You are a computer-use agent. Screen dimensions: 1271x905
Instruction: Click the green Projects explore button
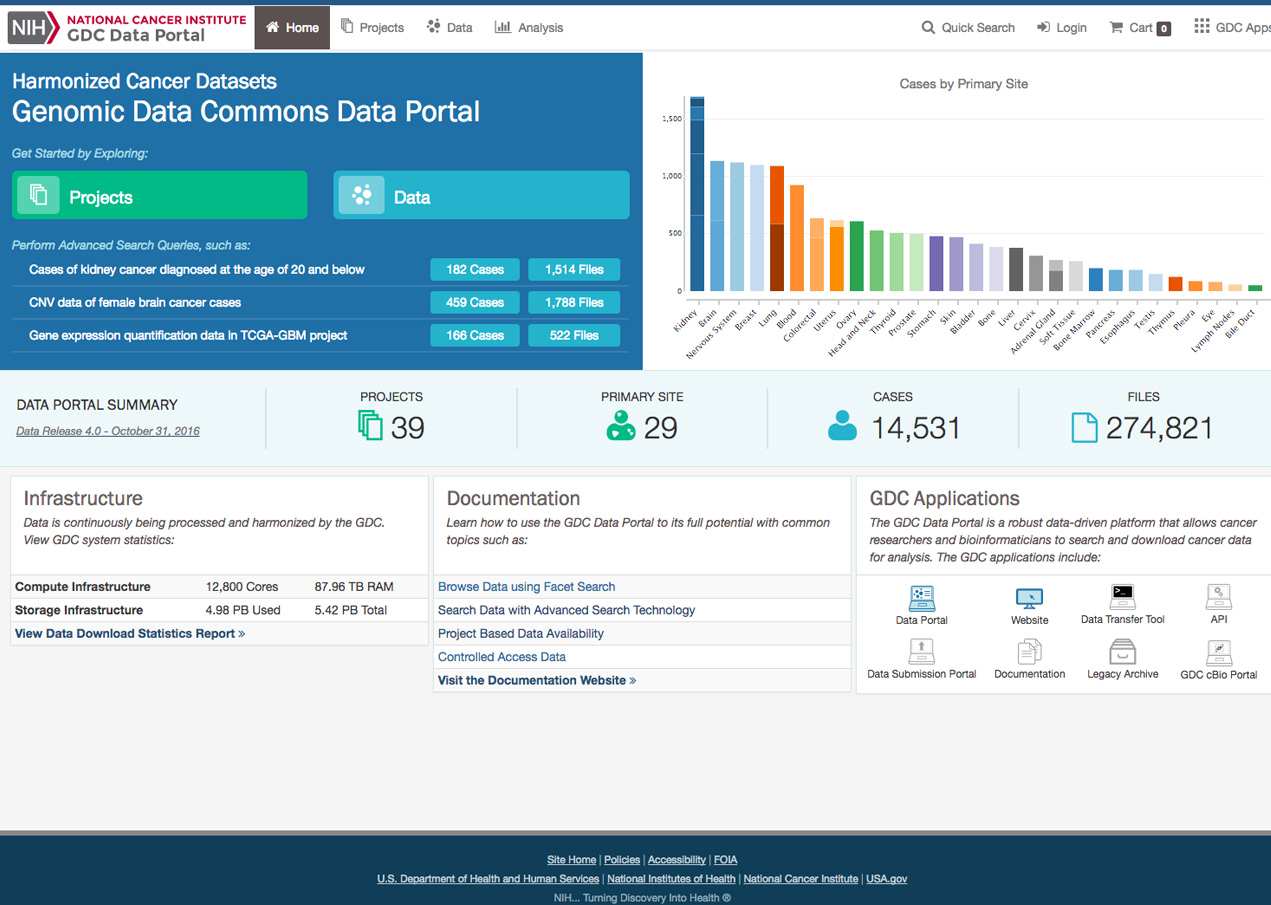159,195
